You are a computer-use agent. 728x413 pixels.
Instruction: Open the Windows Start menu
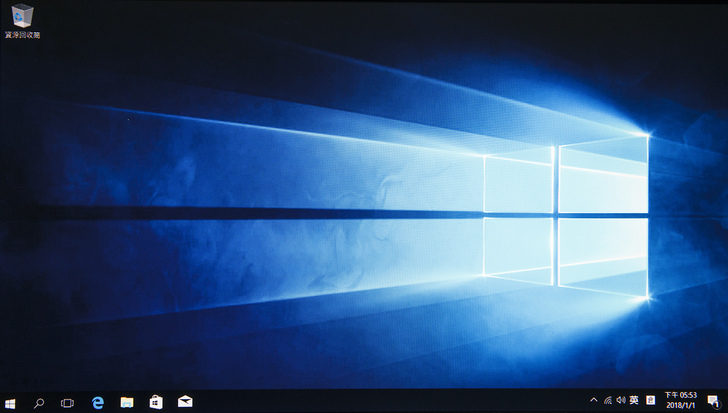pos(10,403)
